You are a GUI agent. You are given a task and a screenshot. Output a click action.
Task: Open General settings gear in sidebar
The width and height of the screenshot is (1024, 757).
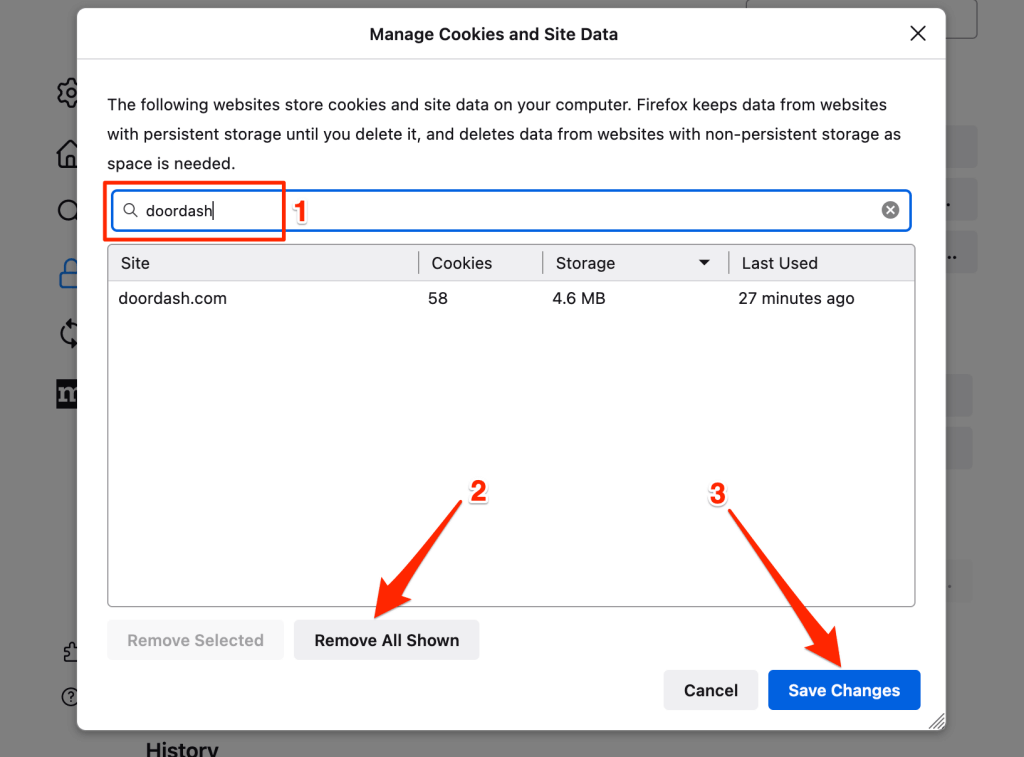tap(67, 94)
